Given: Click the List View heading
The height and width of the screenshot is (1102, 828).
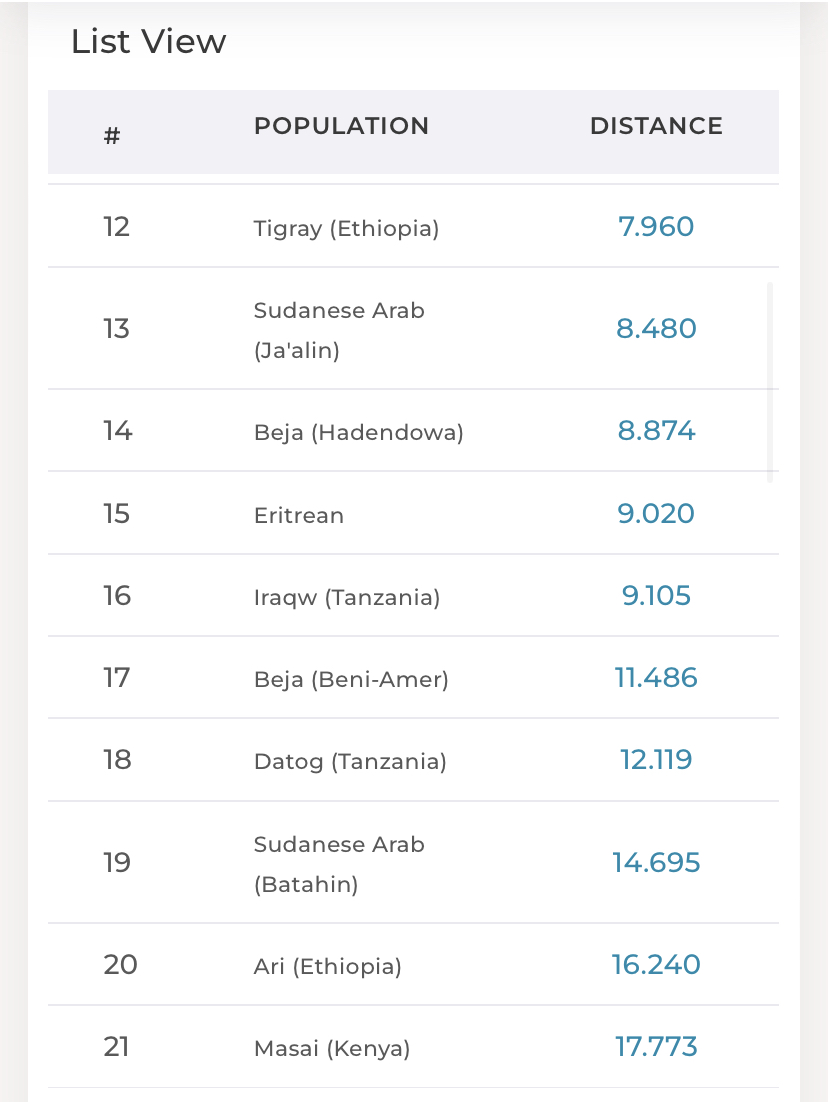Looking at the screenshot, I should tap(148, 42).
